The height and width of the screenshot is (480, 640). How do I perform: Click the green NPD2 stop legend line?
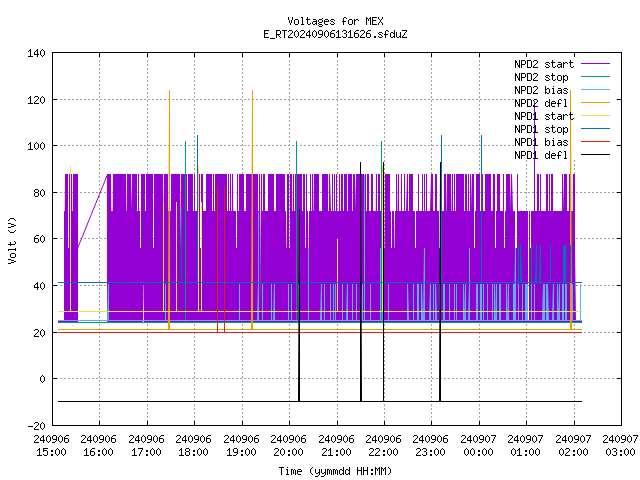pyautogui.click(x=596, y=77)
